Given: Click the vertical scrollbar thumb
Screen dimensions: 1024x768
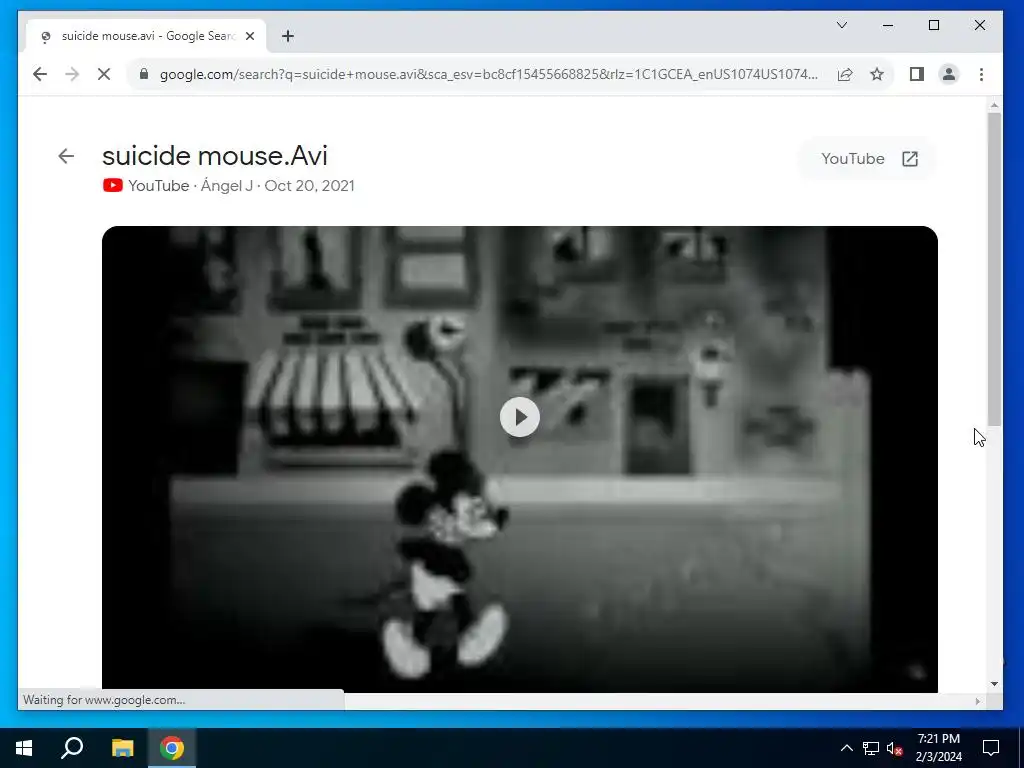Looking at the screenshot, I should click(994, 269).
